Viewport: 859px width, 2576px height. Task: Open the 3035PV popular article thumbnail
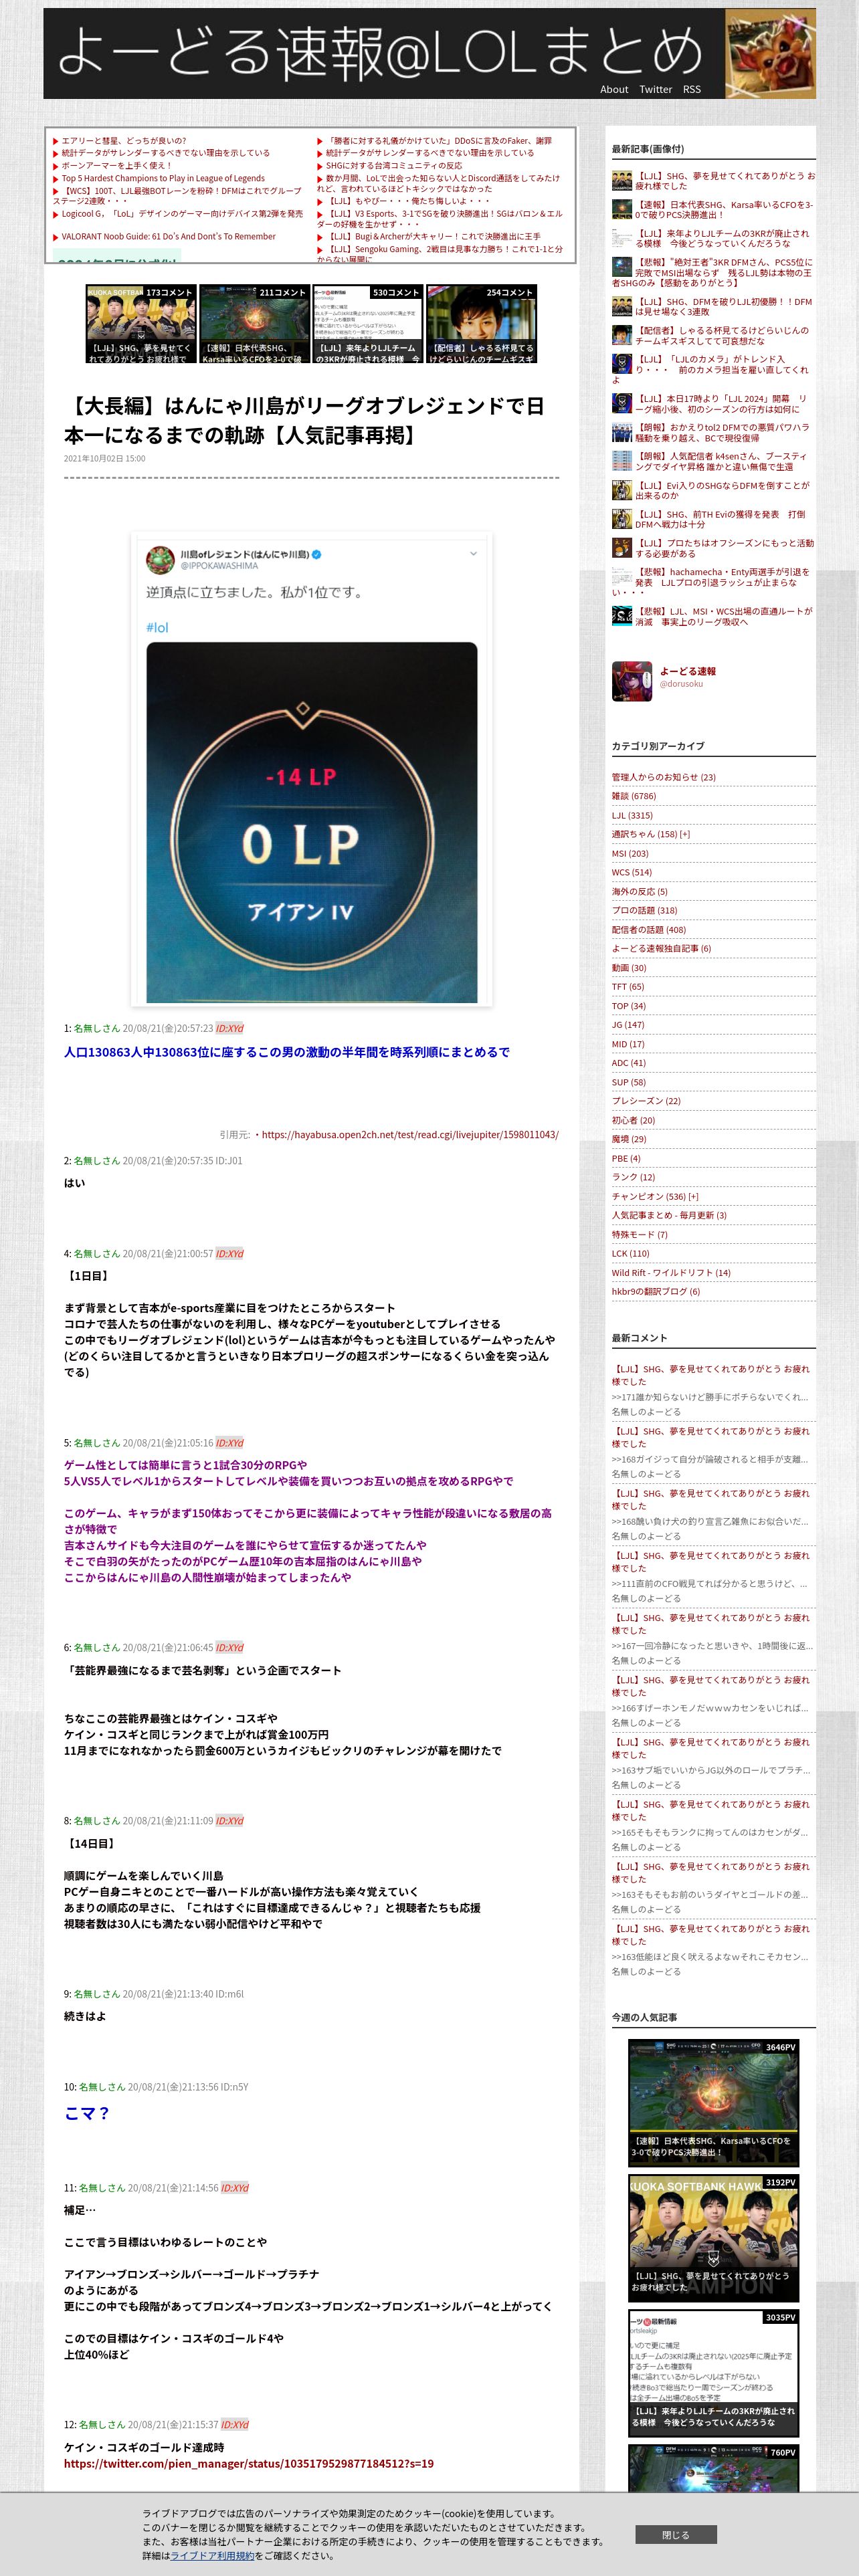[713, 2373]
